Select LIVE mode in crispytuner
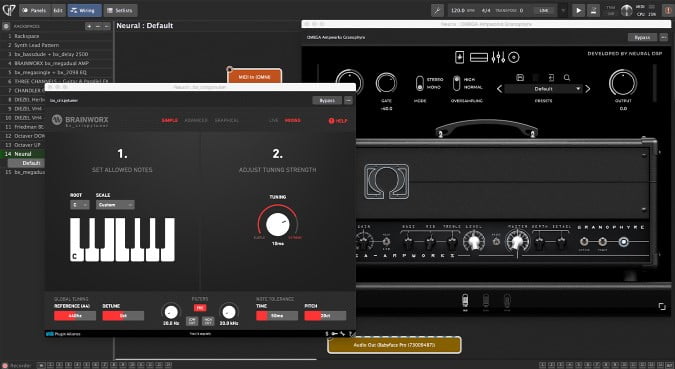Viewport: 675px width, 369px height. 273,121
